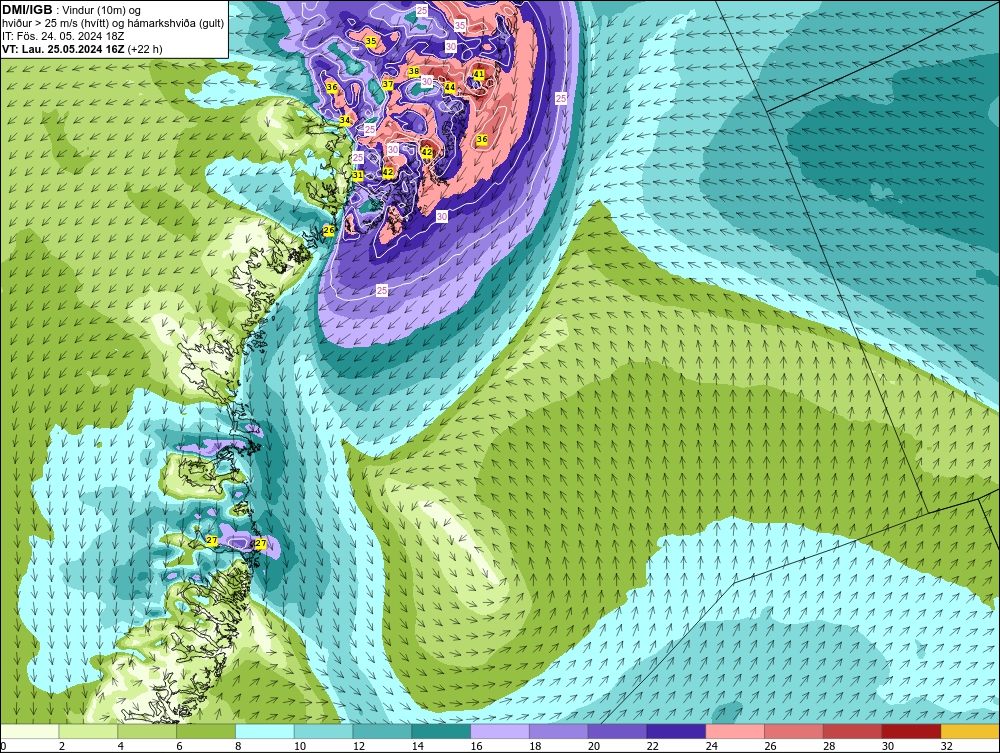Click the yellow '34' gust label on the coast
1000x753 pixels.
point(345,120)
